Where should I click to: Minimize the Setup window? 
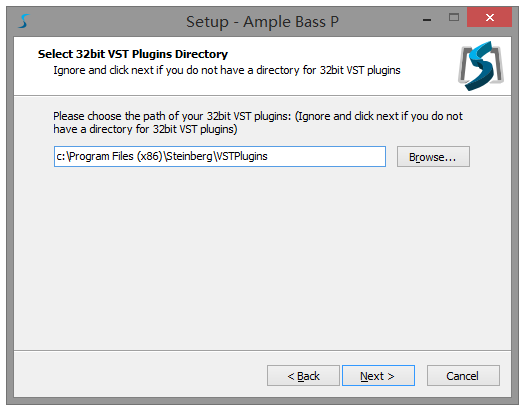(x=427, y=19)
